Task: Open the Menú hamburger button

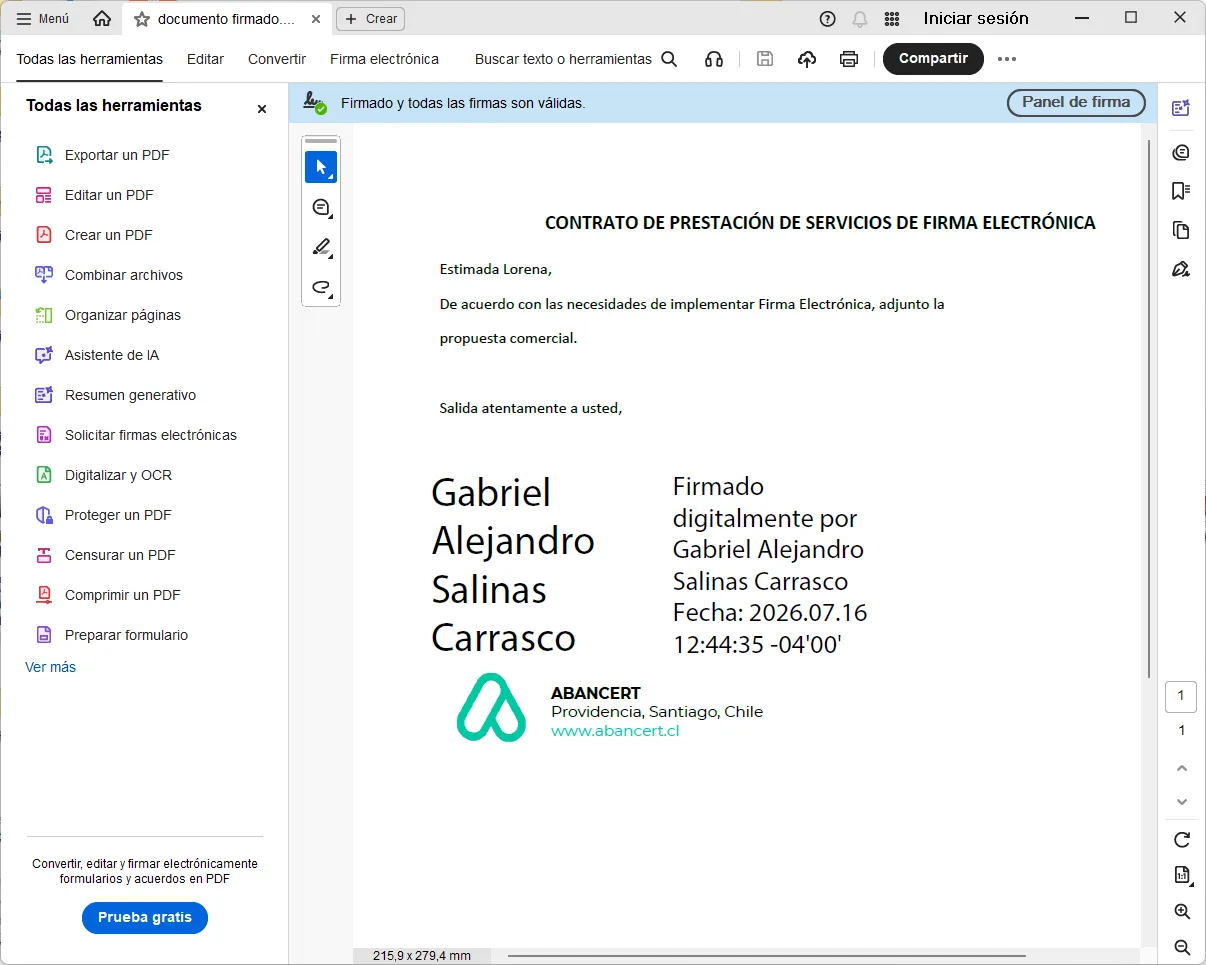Action: pyautogui.click(x=43, y=18)
